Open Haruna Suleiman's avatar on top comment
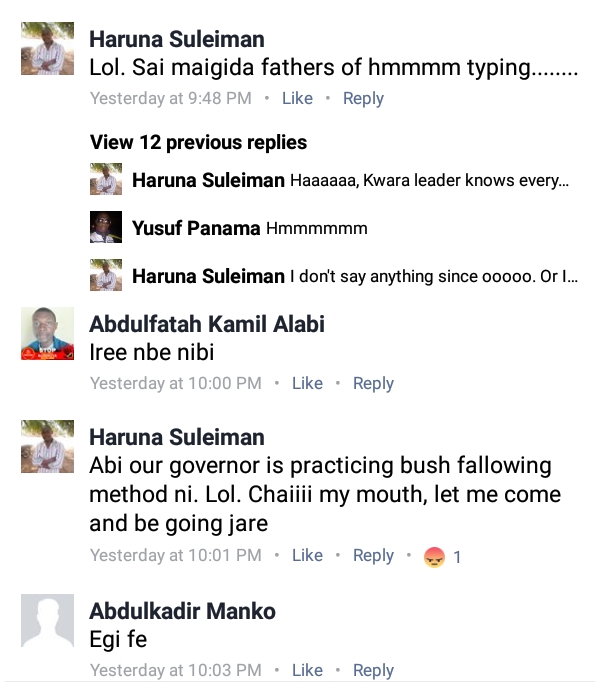 pyautogui.click(x=48, y=49)
